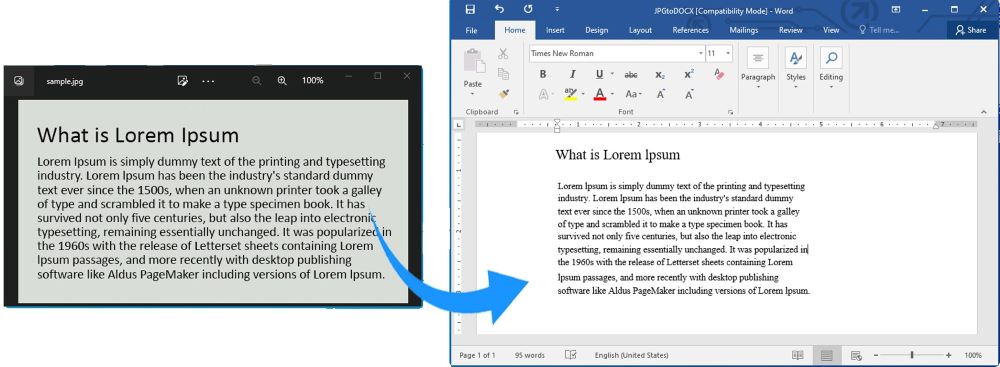Screen dimensions: 1000x367
Task: Switch to Web Layout view
Action: click(x=856, y=355)
